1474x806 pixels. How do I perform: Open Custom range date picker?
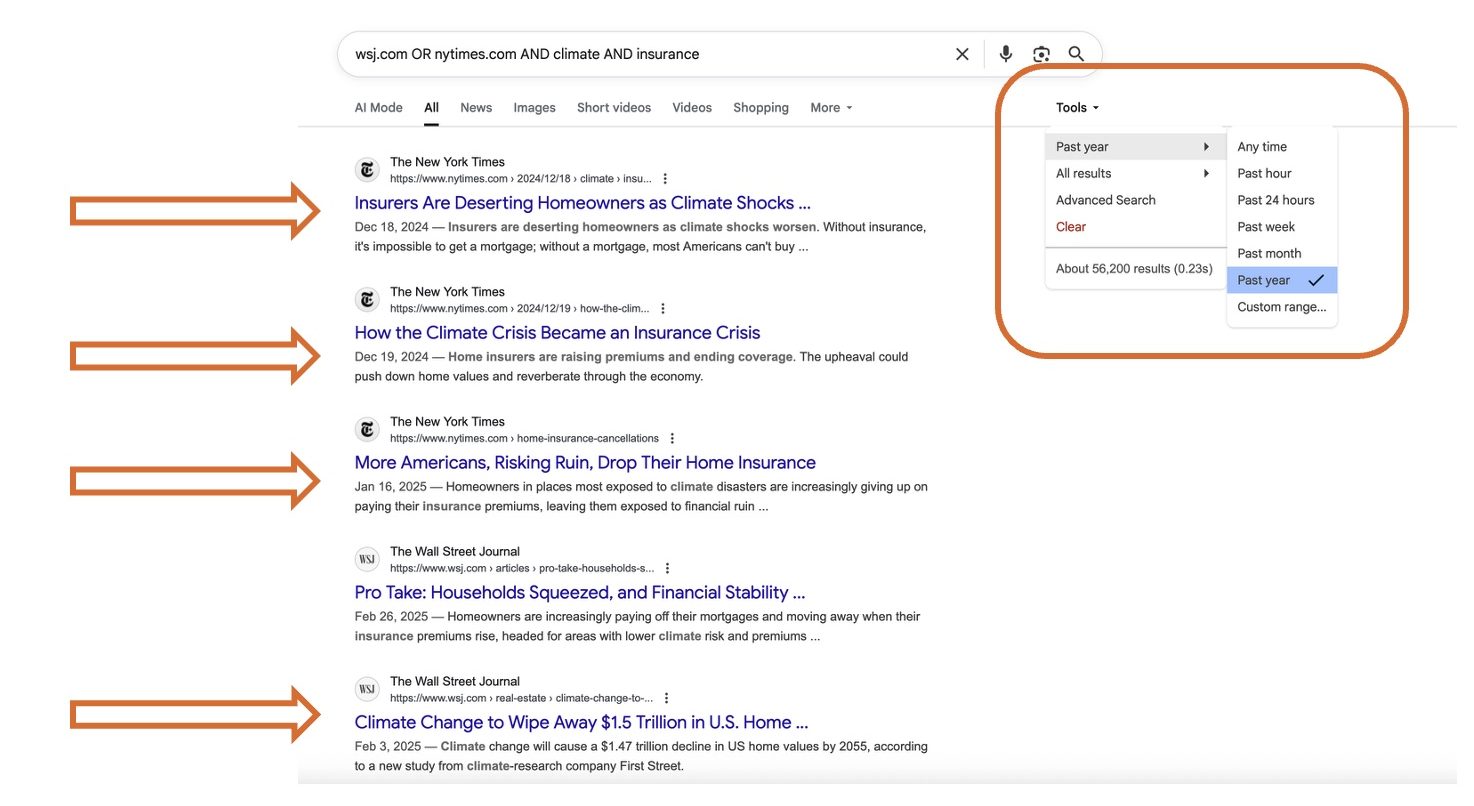point(1282,307)
